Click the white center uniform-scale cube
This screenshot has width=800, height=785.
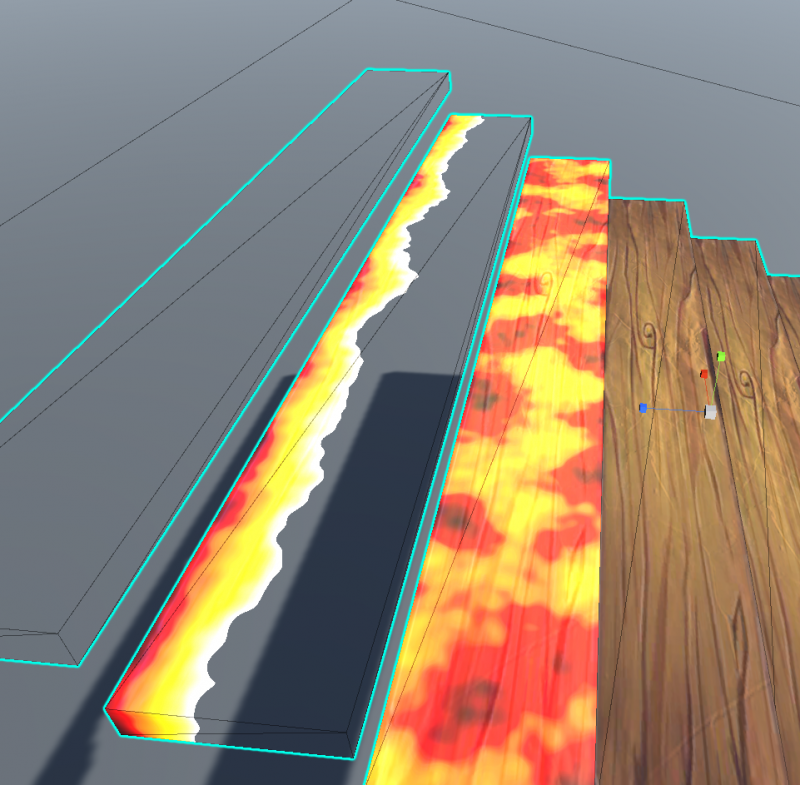pyautogui.click(x=710, y=411)
